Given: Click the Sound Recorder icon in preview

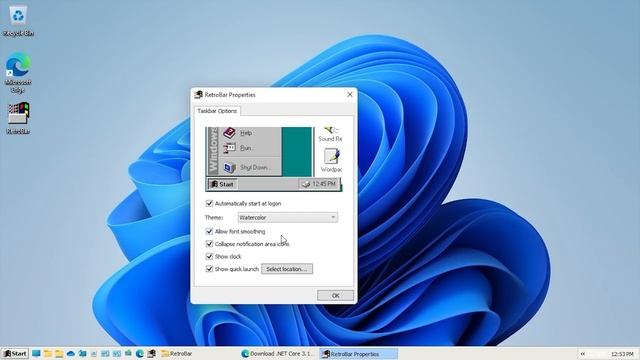Looking at the screenshot, I should click(332, 130).
